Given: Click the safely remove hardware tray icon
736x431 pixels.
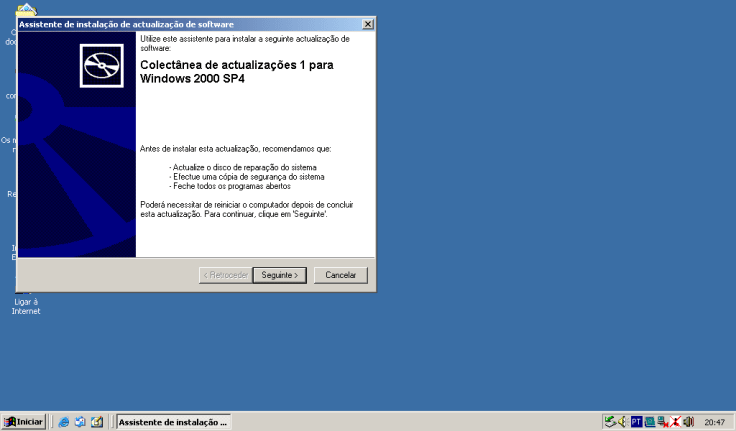Looking at the screenshot, I should click(x=610, y=422).
